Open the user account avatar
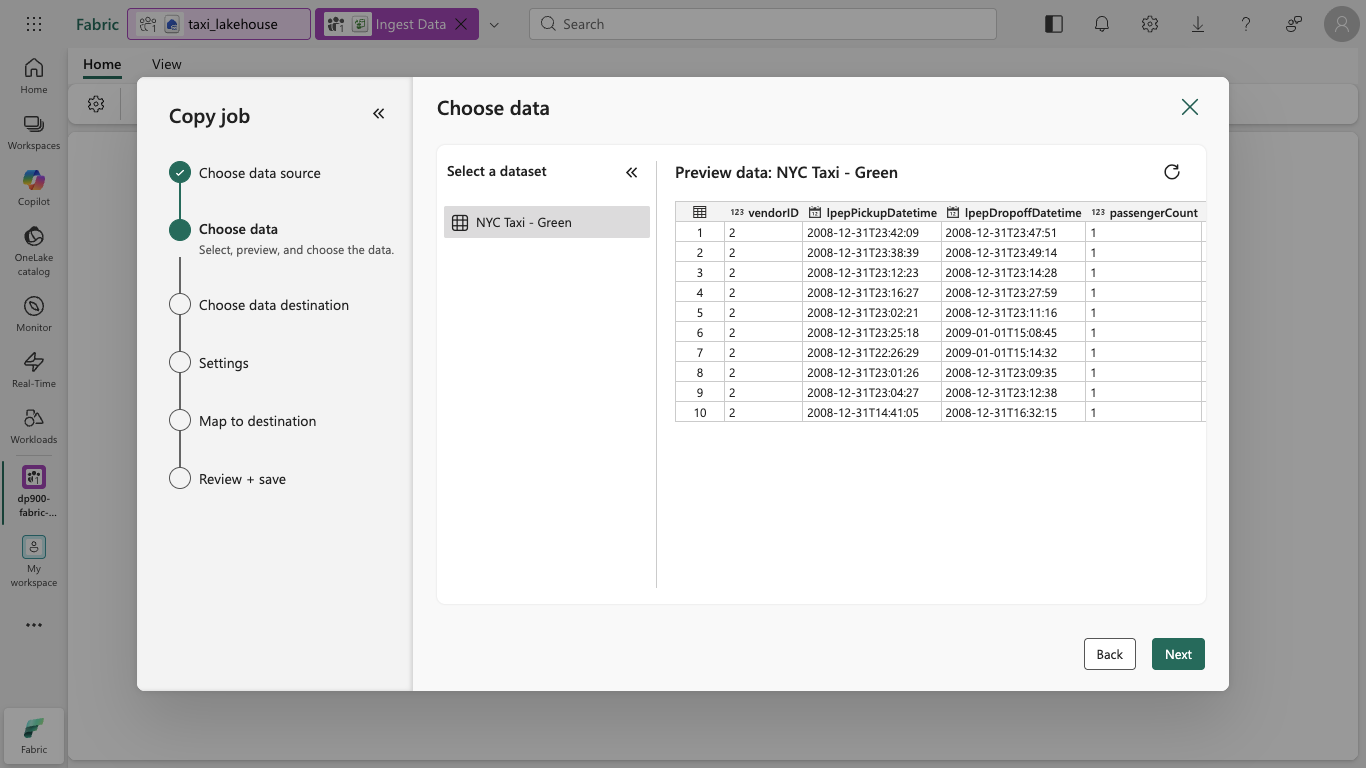This screenshot has width=1366, height=768. (1342, 24)
